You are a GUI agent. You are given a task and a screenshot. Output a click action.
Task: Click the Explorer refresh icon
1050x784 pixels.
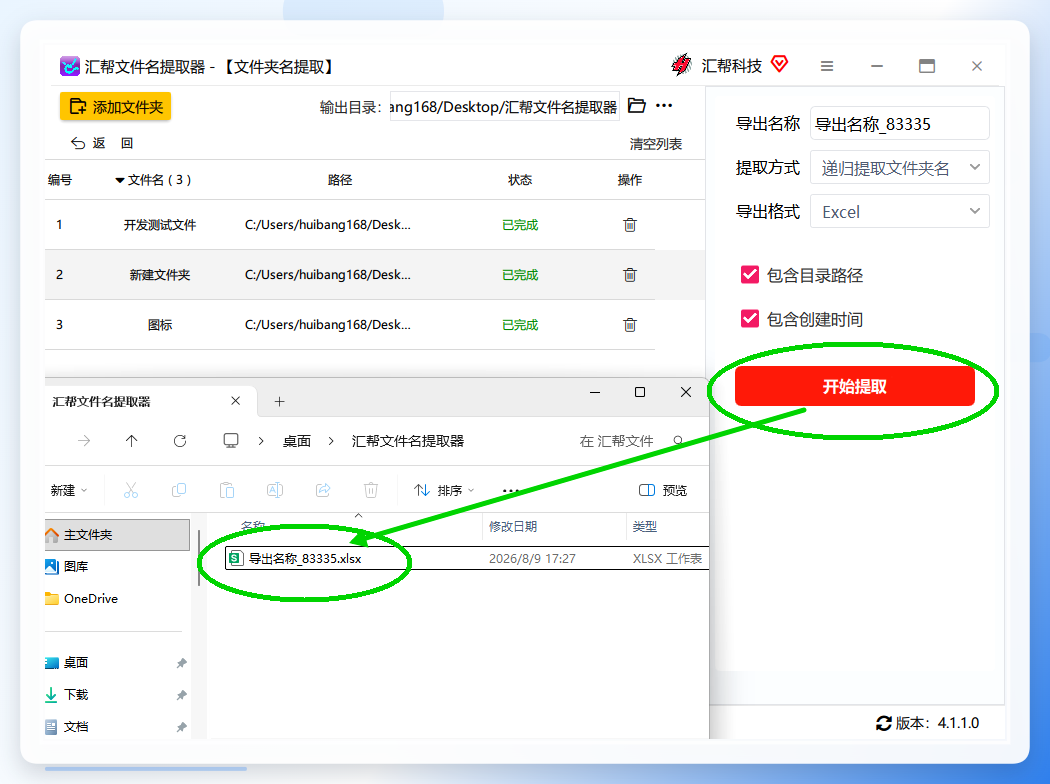tap(179, 441)
